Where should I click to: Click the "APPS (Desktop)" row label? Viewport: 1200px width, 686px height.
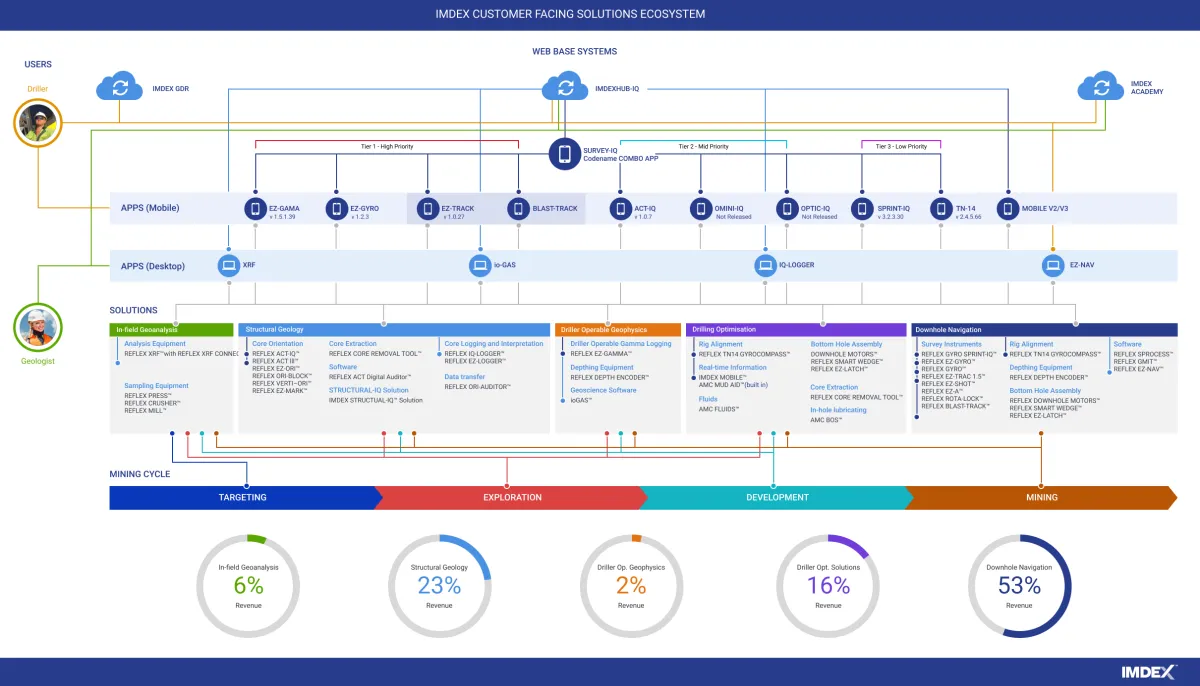click(x=153, y=265)
